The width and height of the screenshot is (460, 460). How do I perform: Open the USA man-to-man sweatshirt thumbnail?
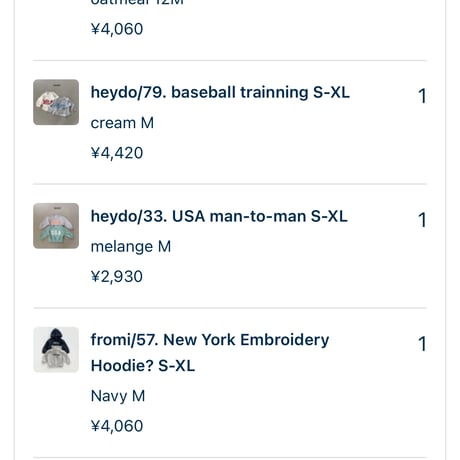[x=56, y=226]
